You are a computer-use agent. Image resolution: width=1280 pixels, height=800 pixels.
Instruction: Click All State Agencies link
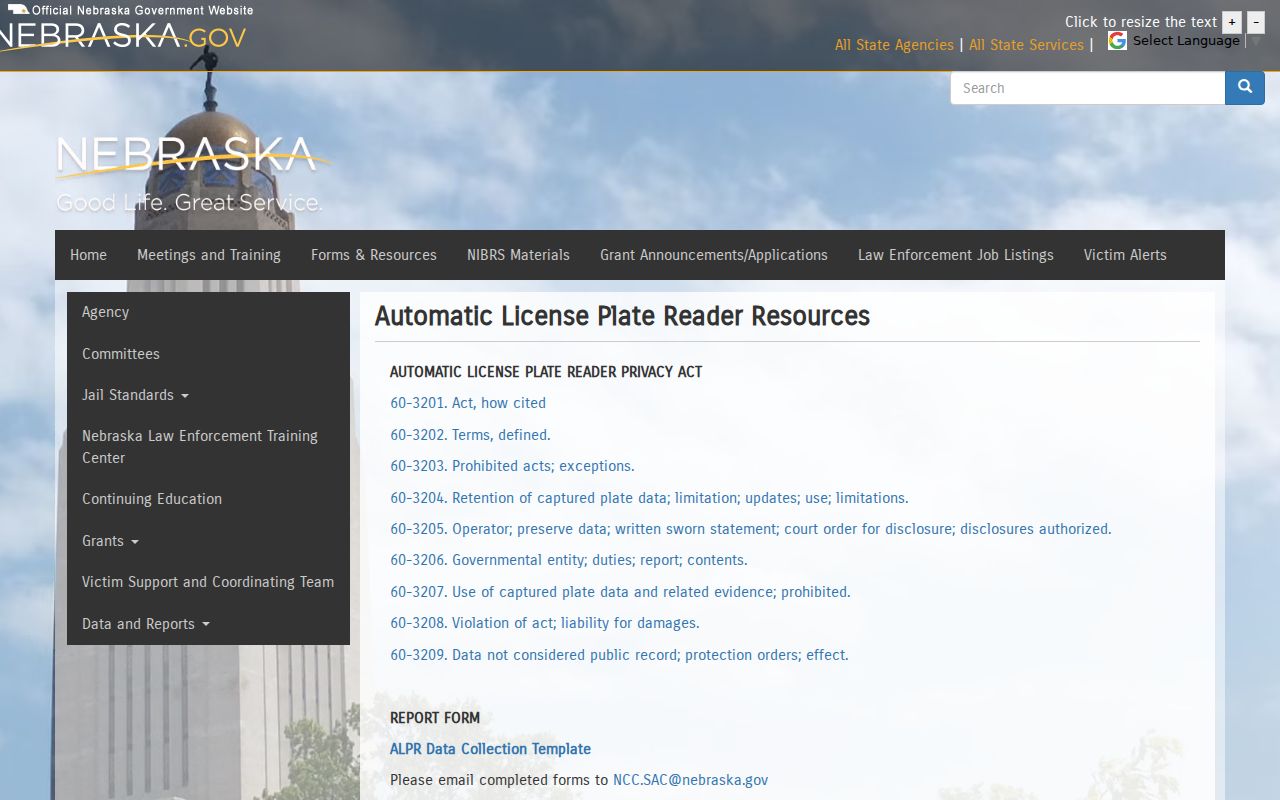pos(894,45)
